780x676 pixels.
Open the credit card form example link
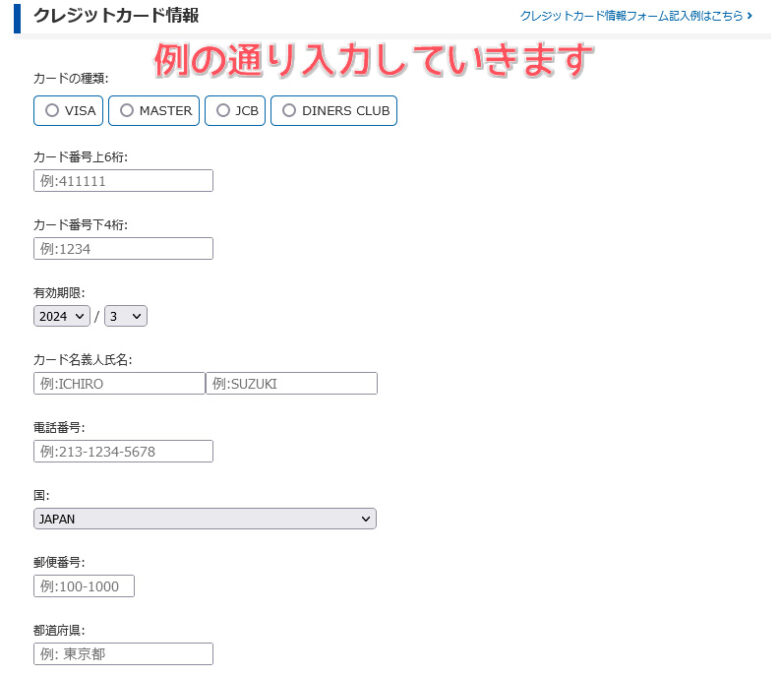point(631,16)
